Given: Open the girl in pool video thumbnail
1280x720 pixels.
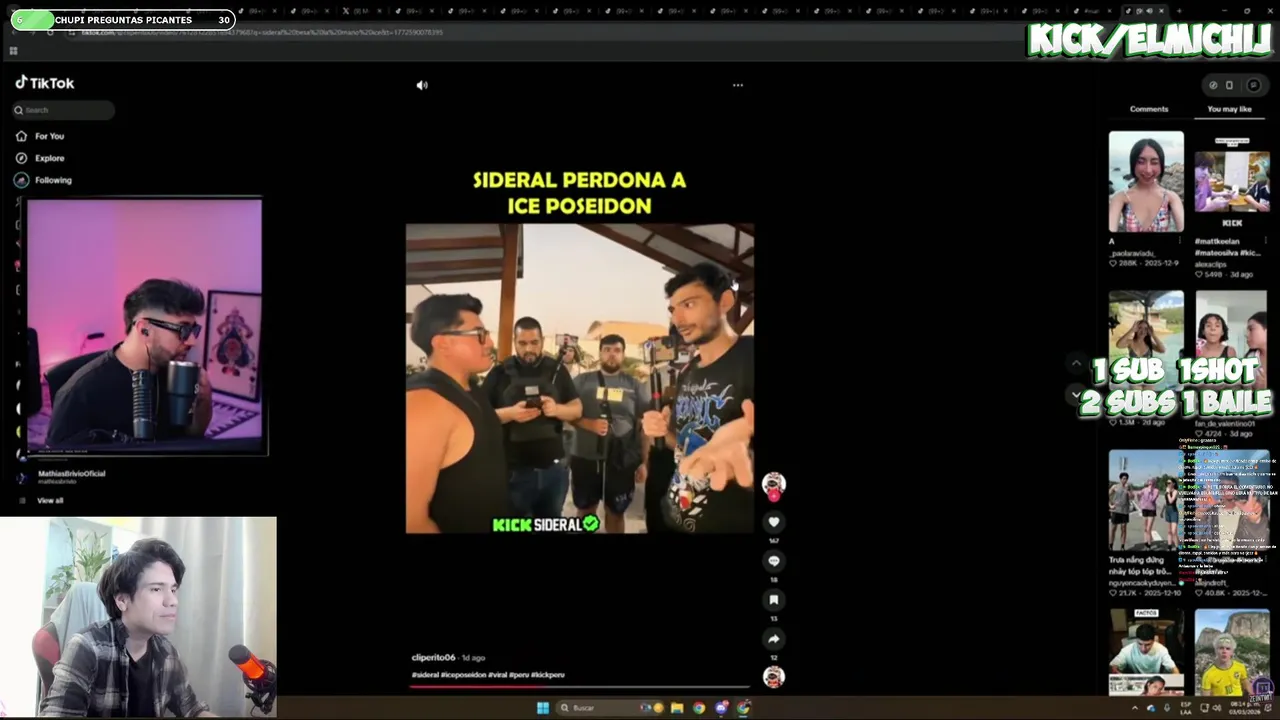Looking at the screenshot, I should 1146,340.
